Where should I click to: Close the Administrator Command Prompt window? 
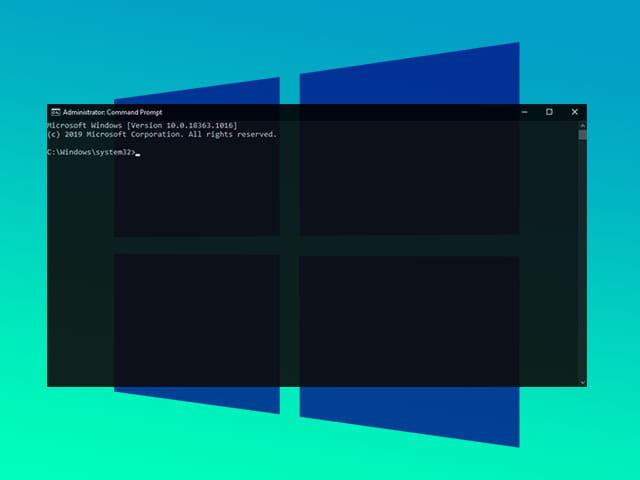[x=575, y=112]
